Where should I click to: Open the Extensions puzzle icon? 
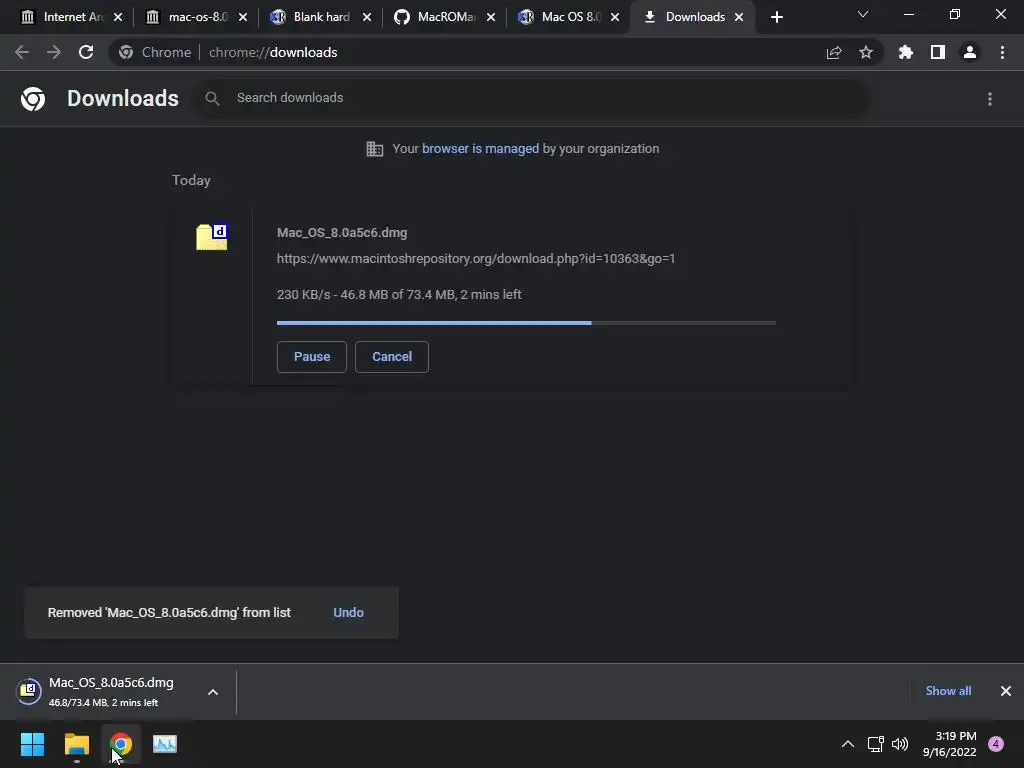pyautogui.click(x=906, y=52)
